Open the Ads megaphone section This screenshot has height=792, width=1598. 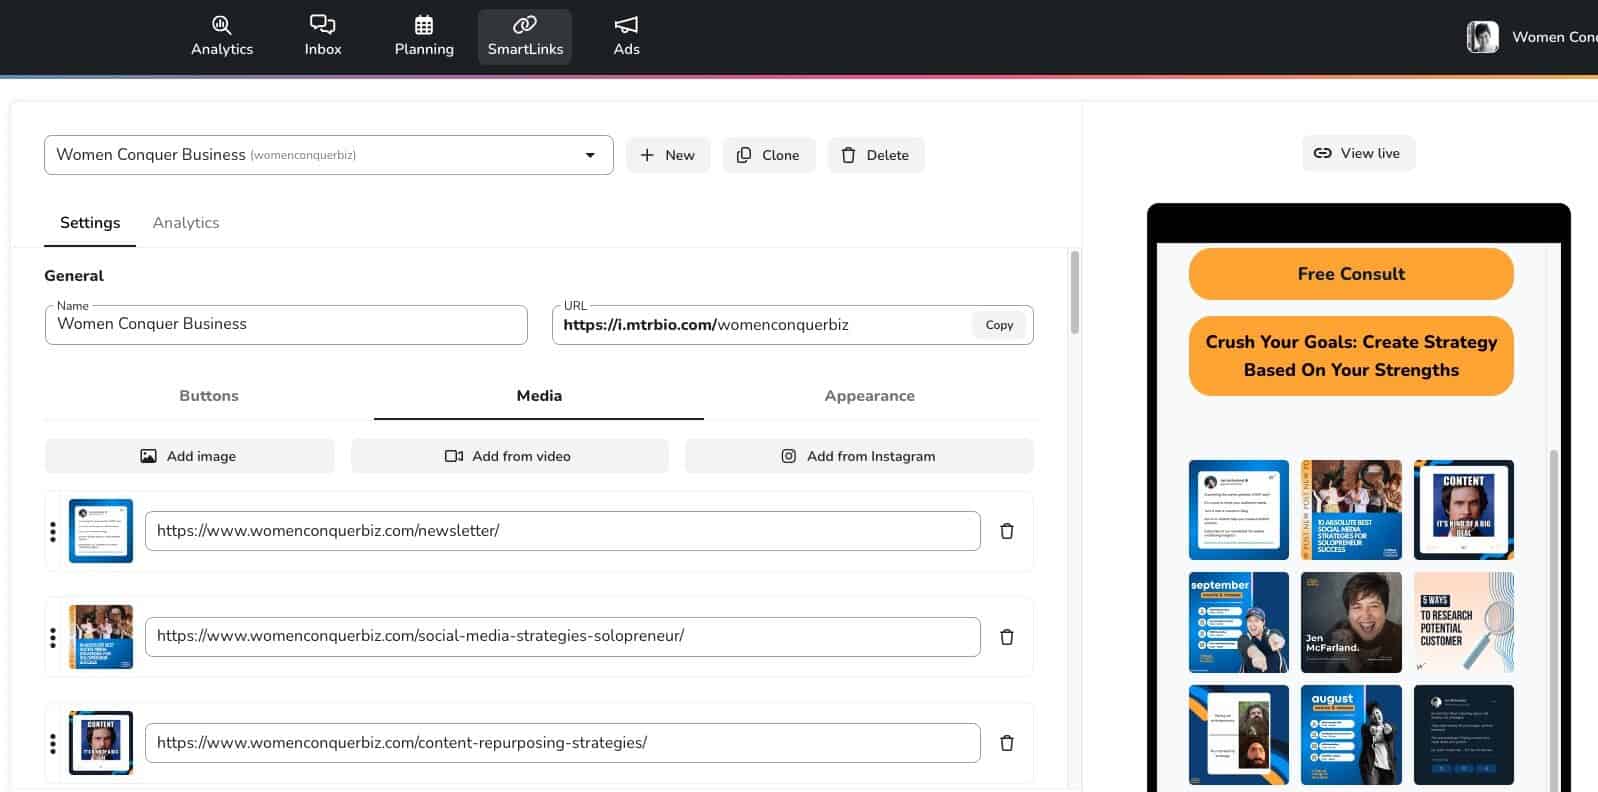[626, 37]
